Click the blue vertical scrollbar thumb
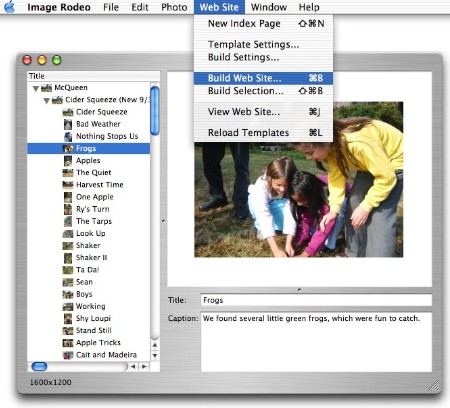450x408 pixels. (155, 110)
